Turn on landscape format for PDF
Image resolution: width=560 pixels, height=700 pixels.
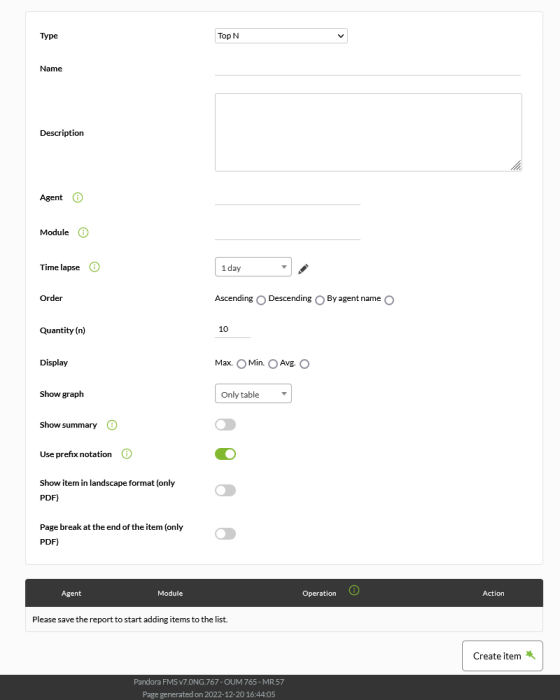(x=226, y=491)
